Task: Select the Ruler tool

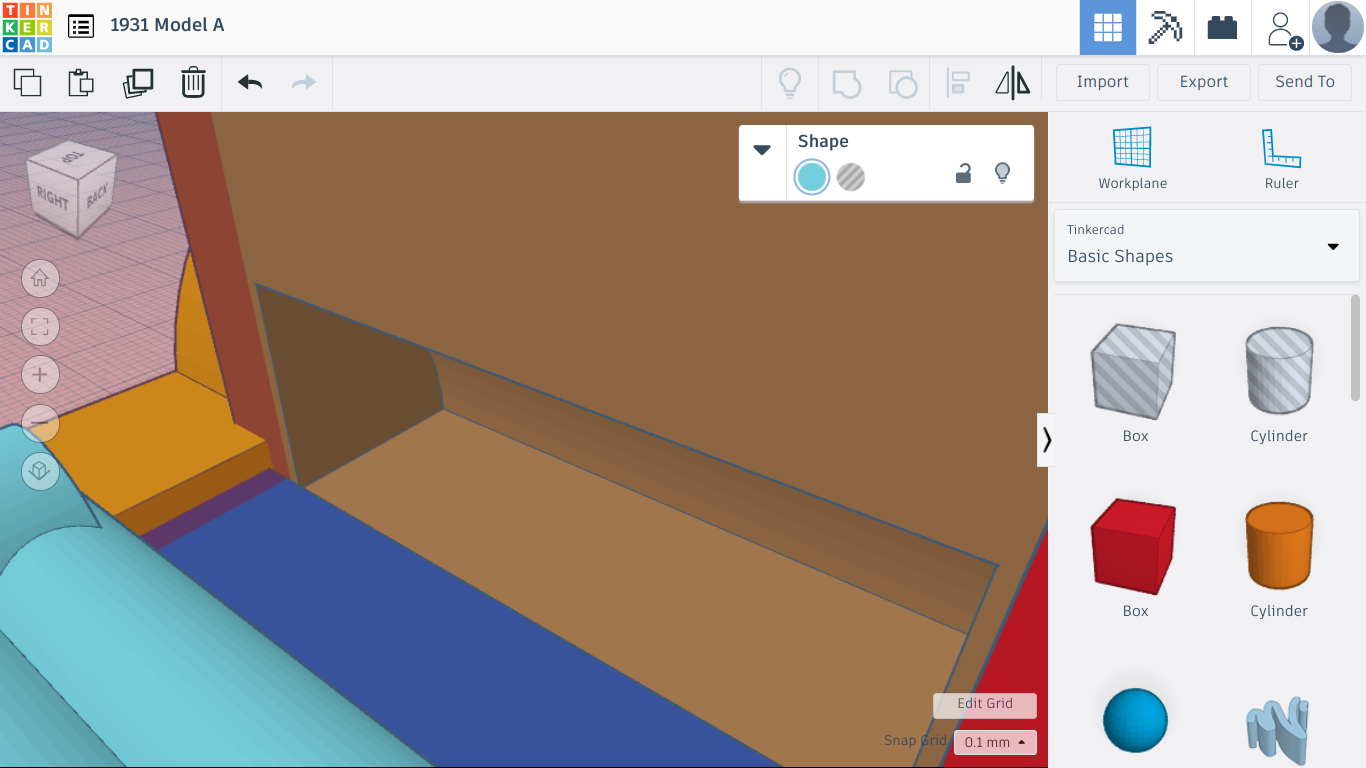Action: tap(1280, 155)
